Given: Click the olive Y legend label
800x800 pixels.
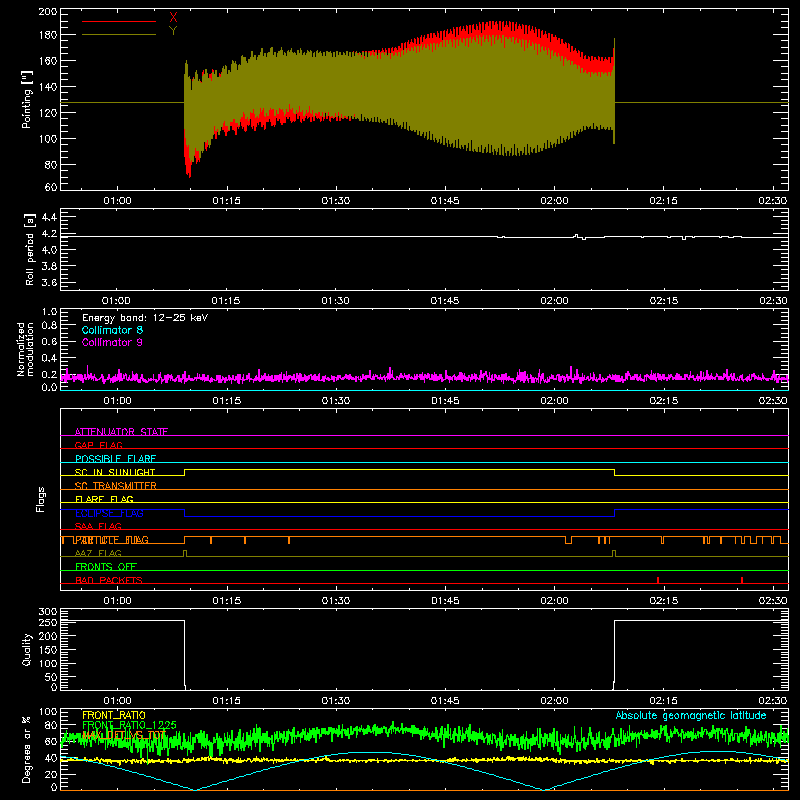Looking at the screenshot, I should click(173, 31).
